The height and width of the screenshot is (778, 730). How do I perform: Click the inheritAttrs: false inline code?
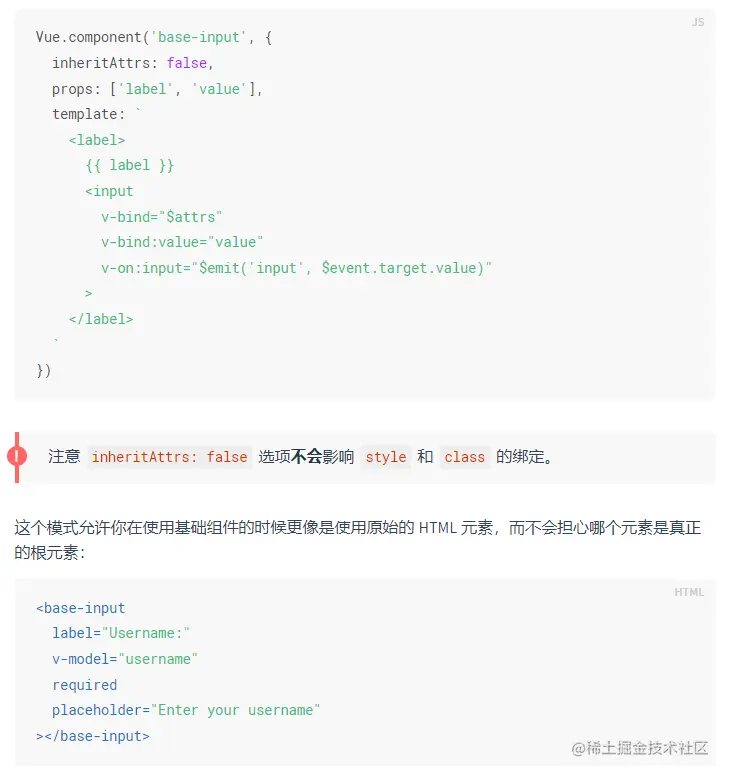tap(169, 457)
